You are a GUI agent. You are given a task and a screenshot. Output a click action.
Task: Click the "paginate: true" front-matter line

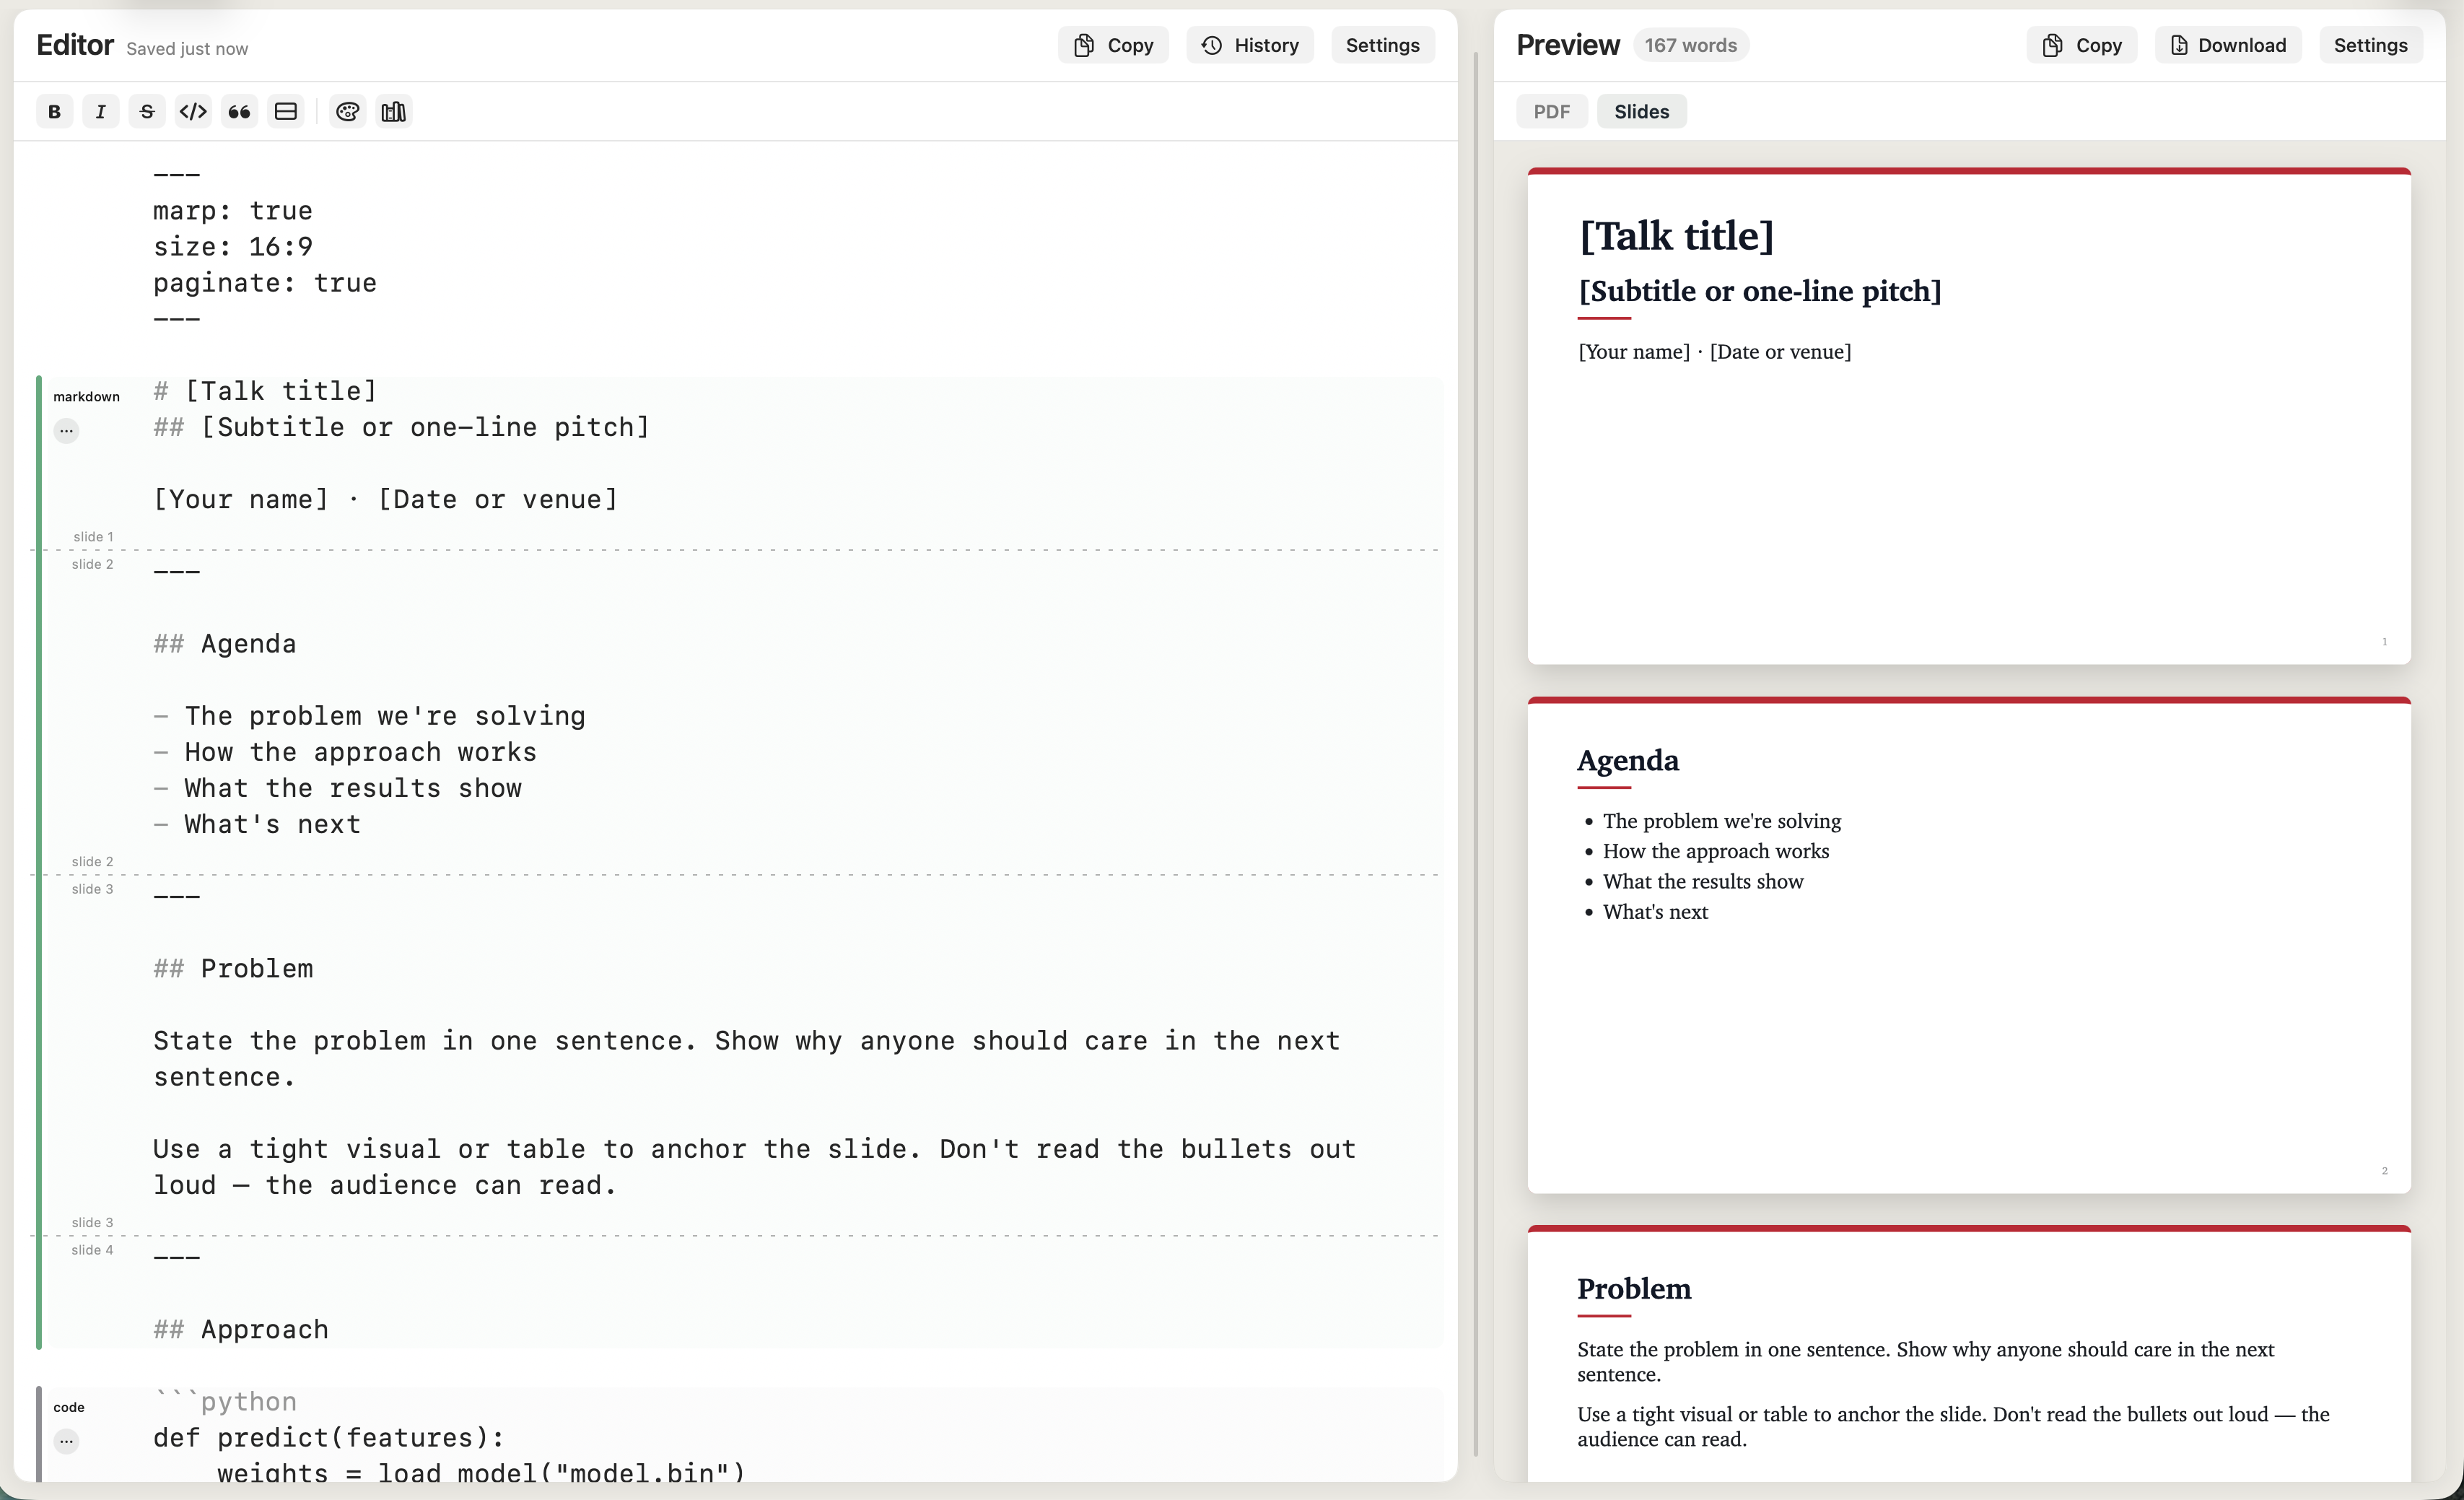coord(265,283)
